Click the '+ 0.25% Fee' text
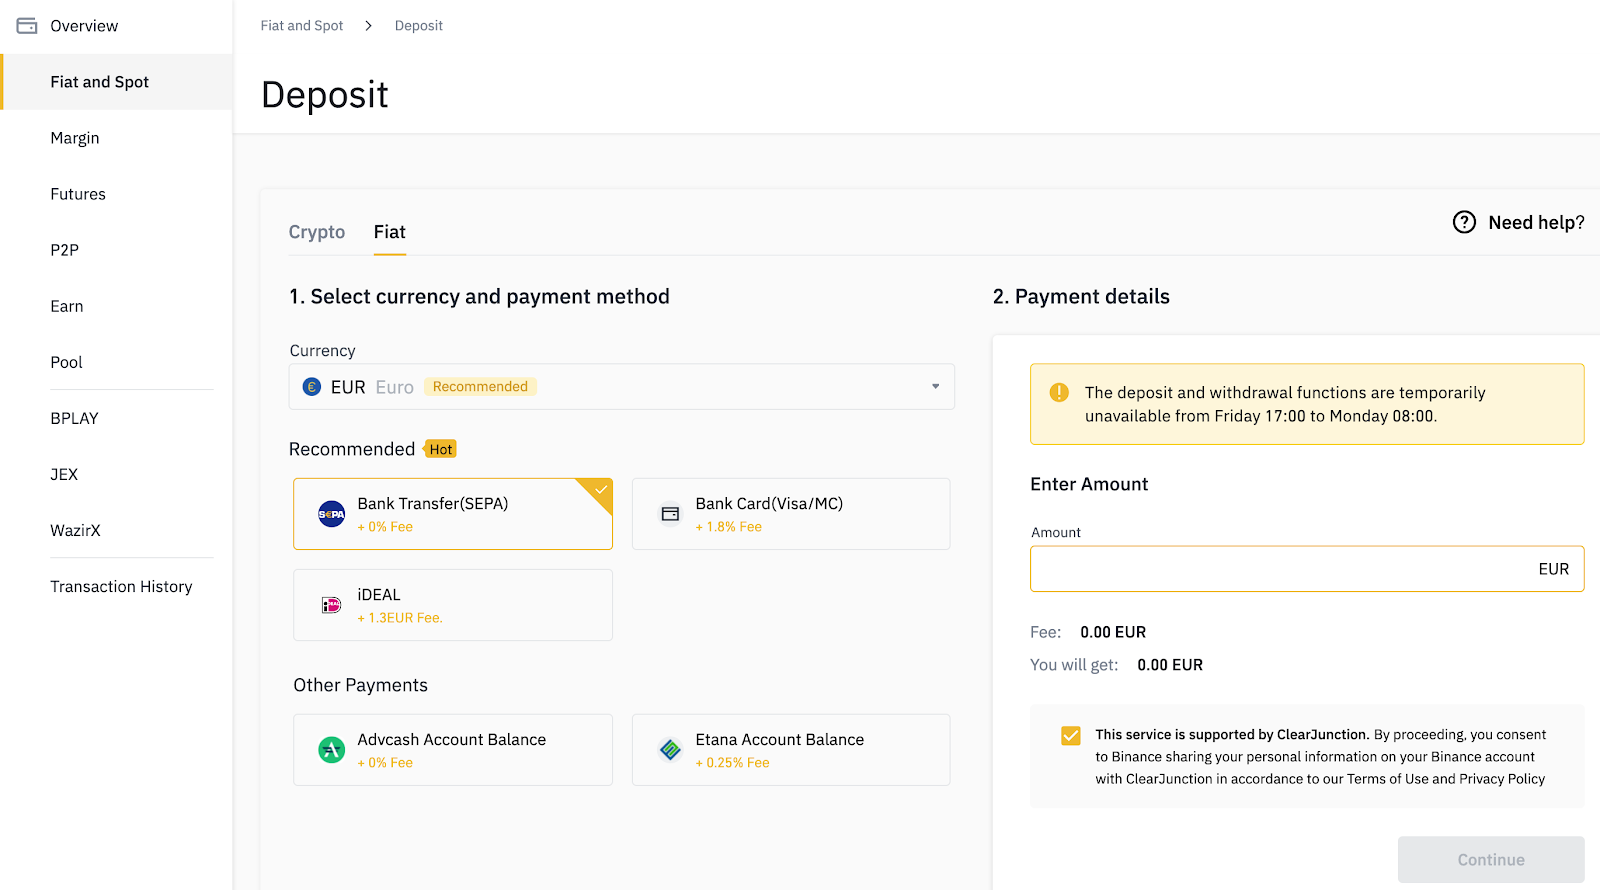This screenshot has height=890, width=1600. pyautogui.click(x=732, y=763)
